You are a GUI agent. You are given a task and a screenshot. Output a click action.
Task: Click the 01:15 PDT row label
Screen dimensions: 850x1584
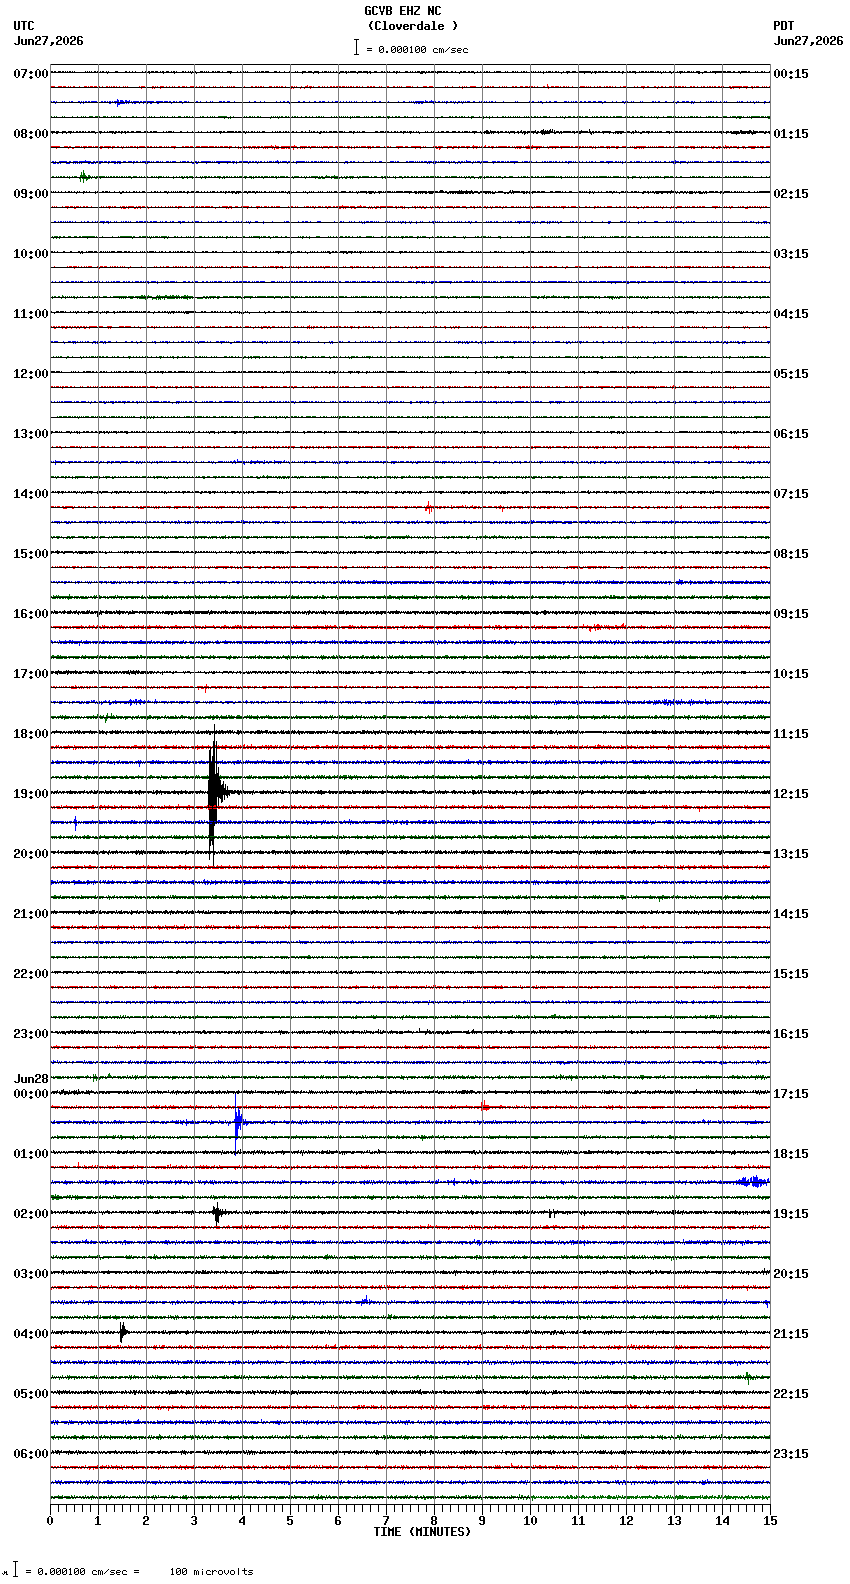(x=791, y=134)
